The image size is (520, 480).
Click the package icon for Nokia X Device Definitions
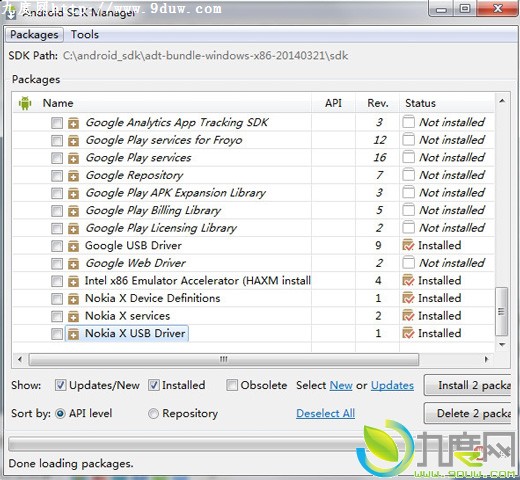tap(73, 299)
